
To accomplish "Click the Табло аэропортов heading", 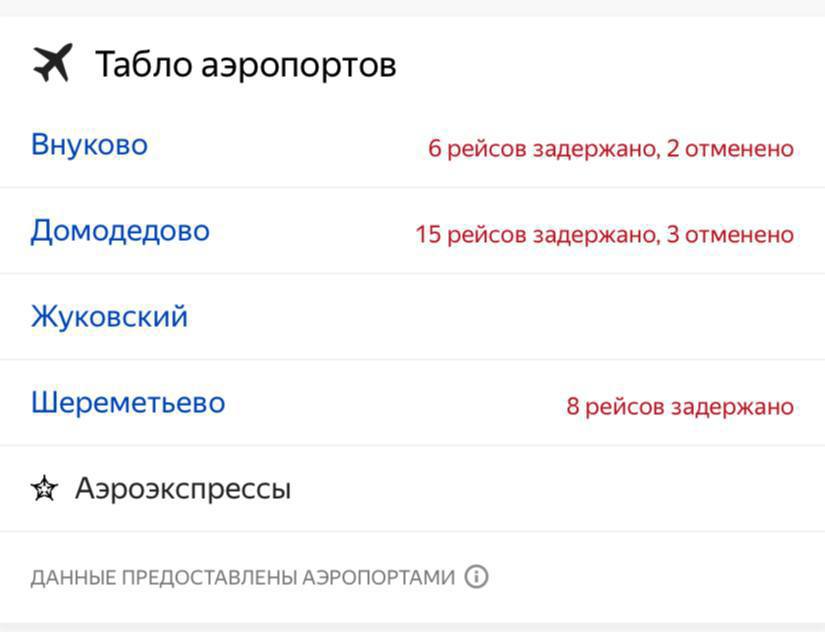I will point(245,65).
